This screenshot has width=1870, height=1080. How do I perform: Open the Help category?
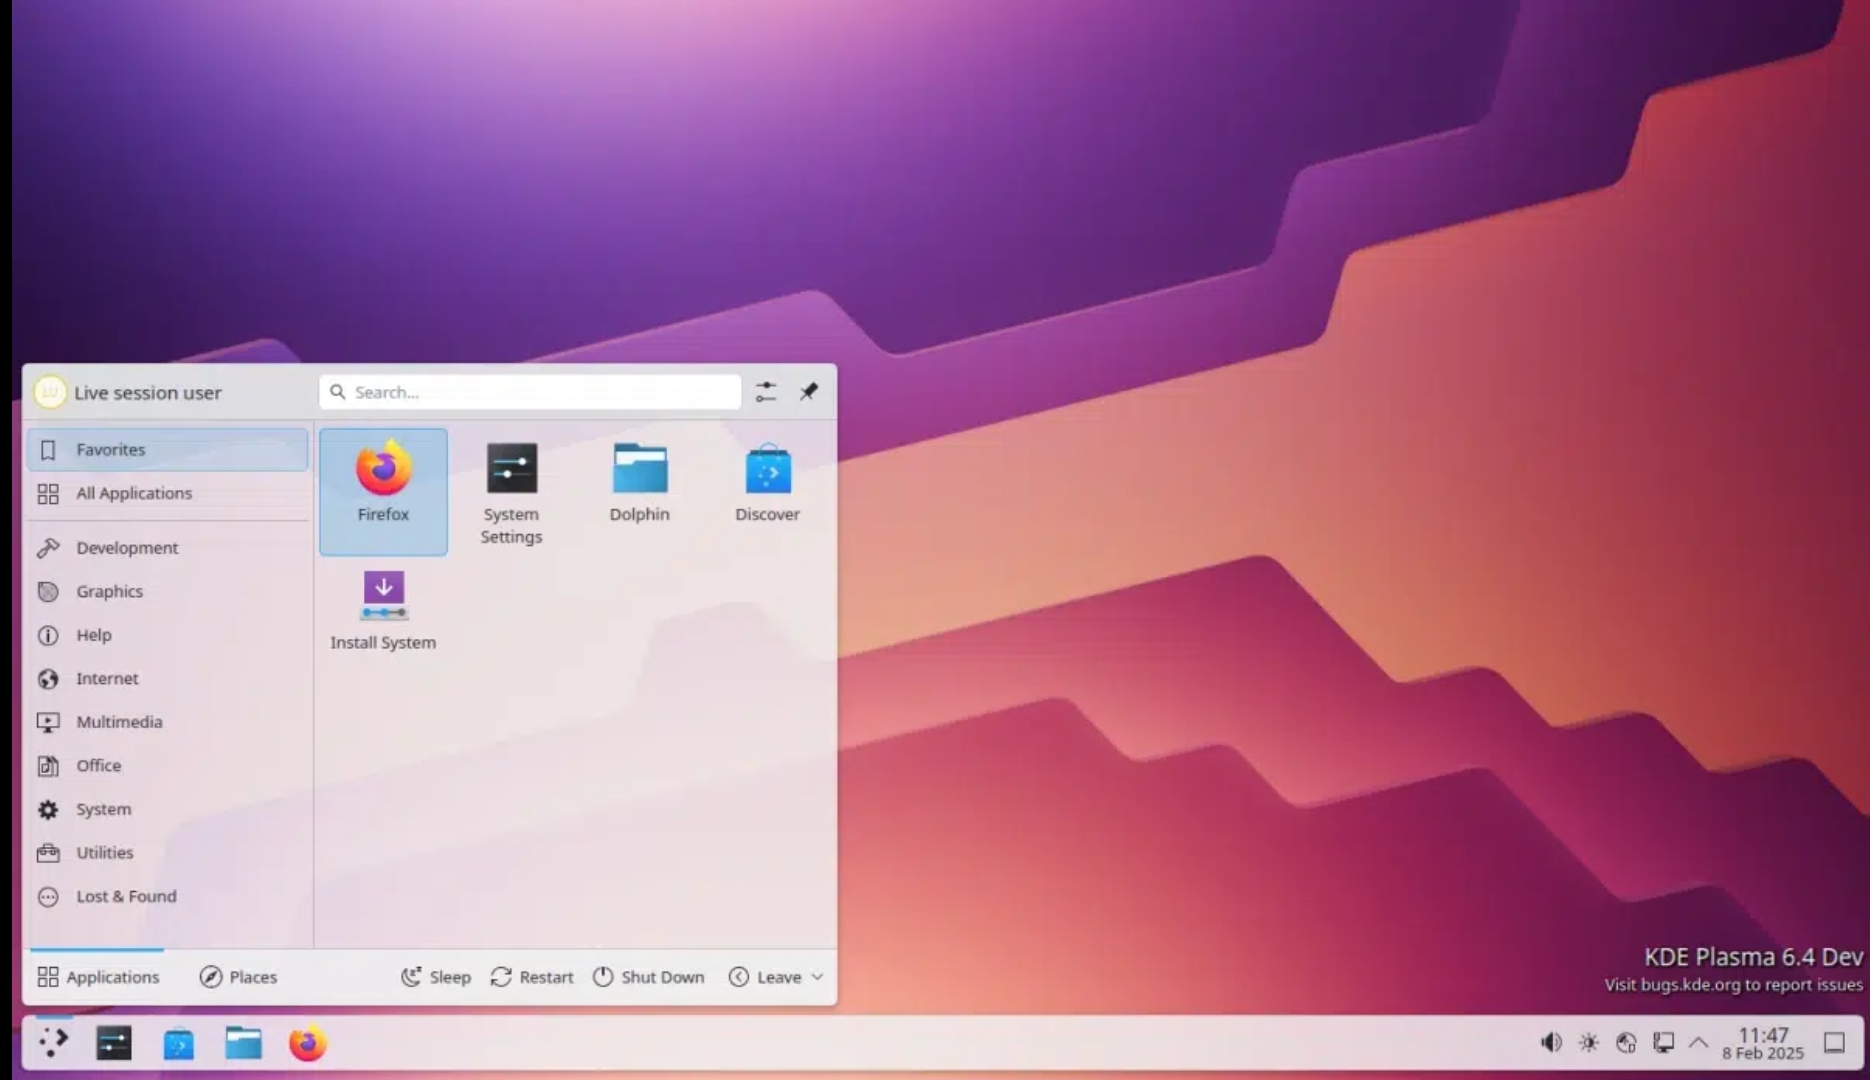(168, 635)
